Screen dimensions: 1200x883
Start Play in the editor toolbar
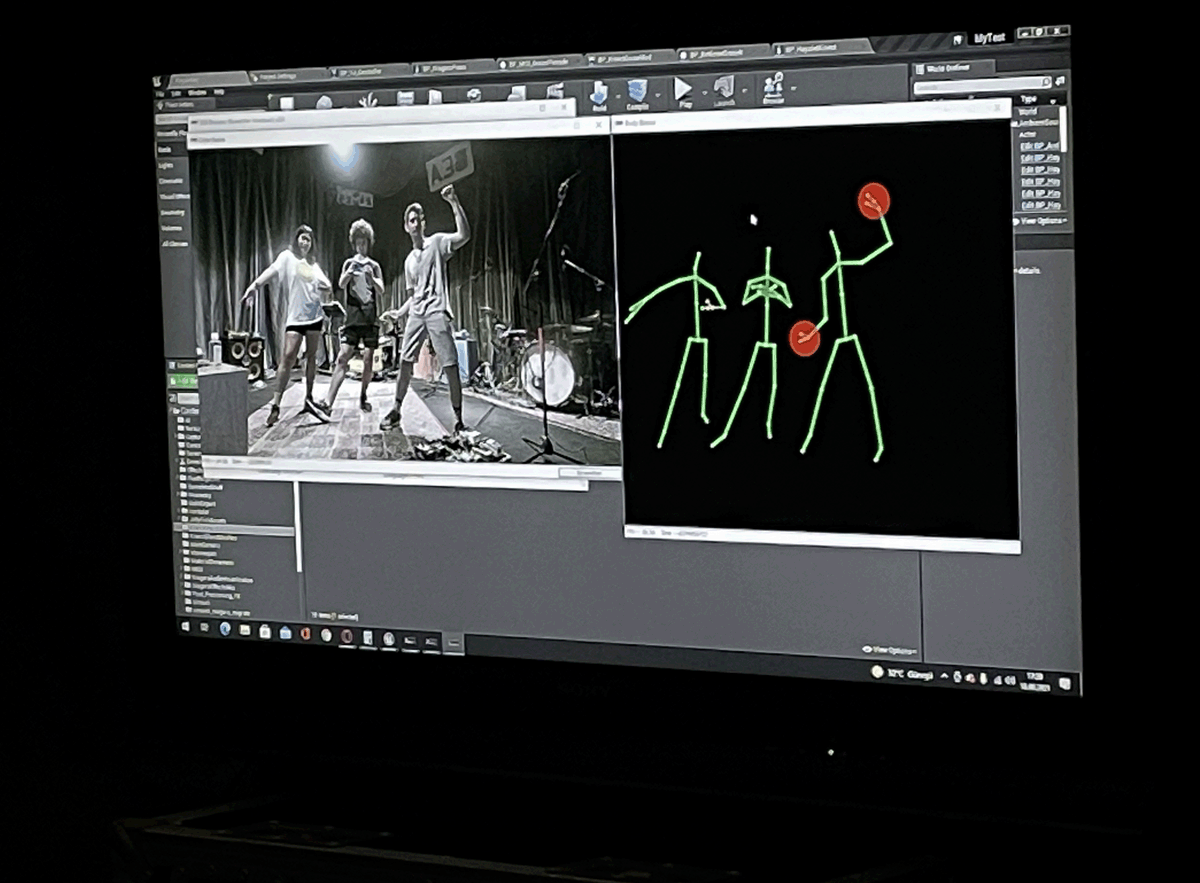click(683, 92)
